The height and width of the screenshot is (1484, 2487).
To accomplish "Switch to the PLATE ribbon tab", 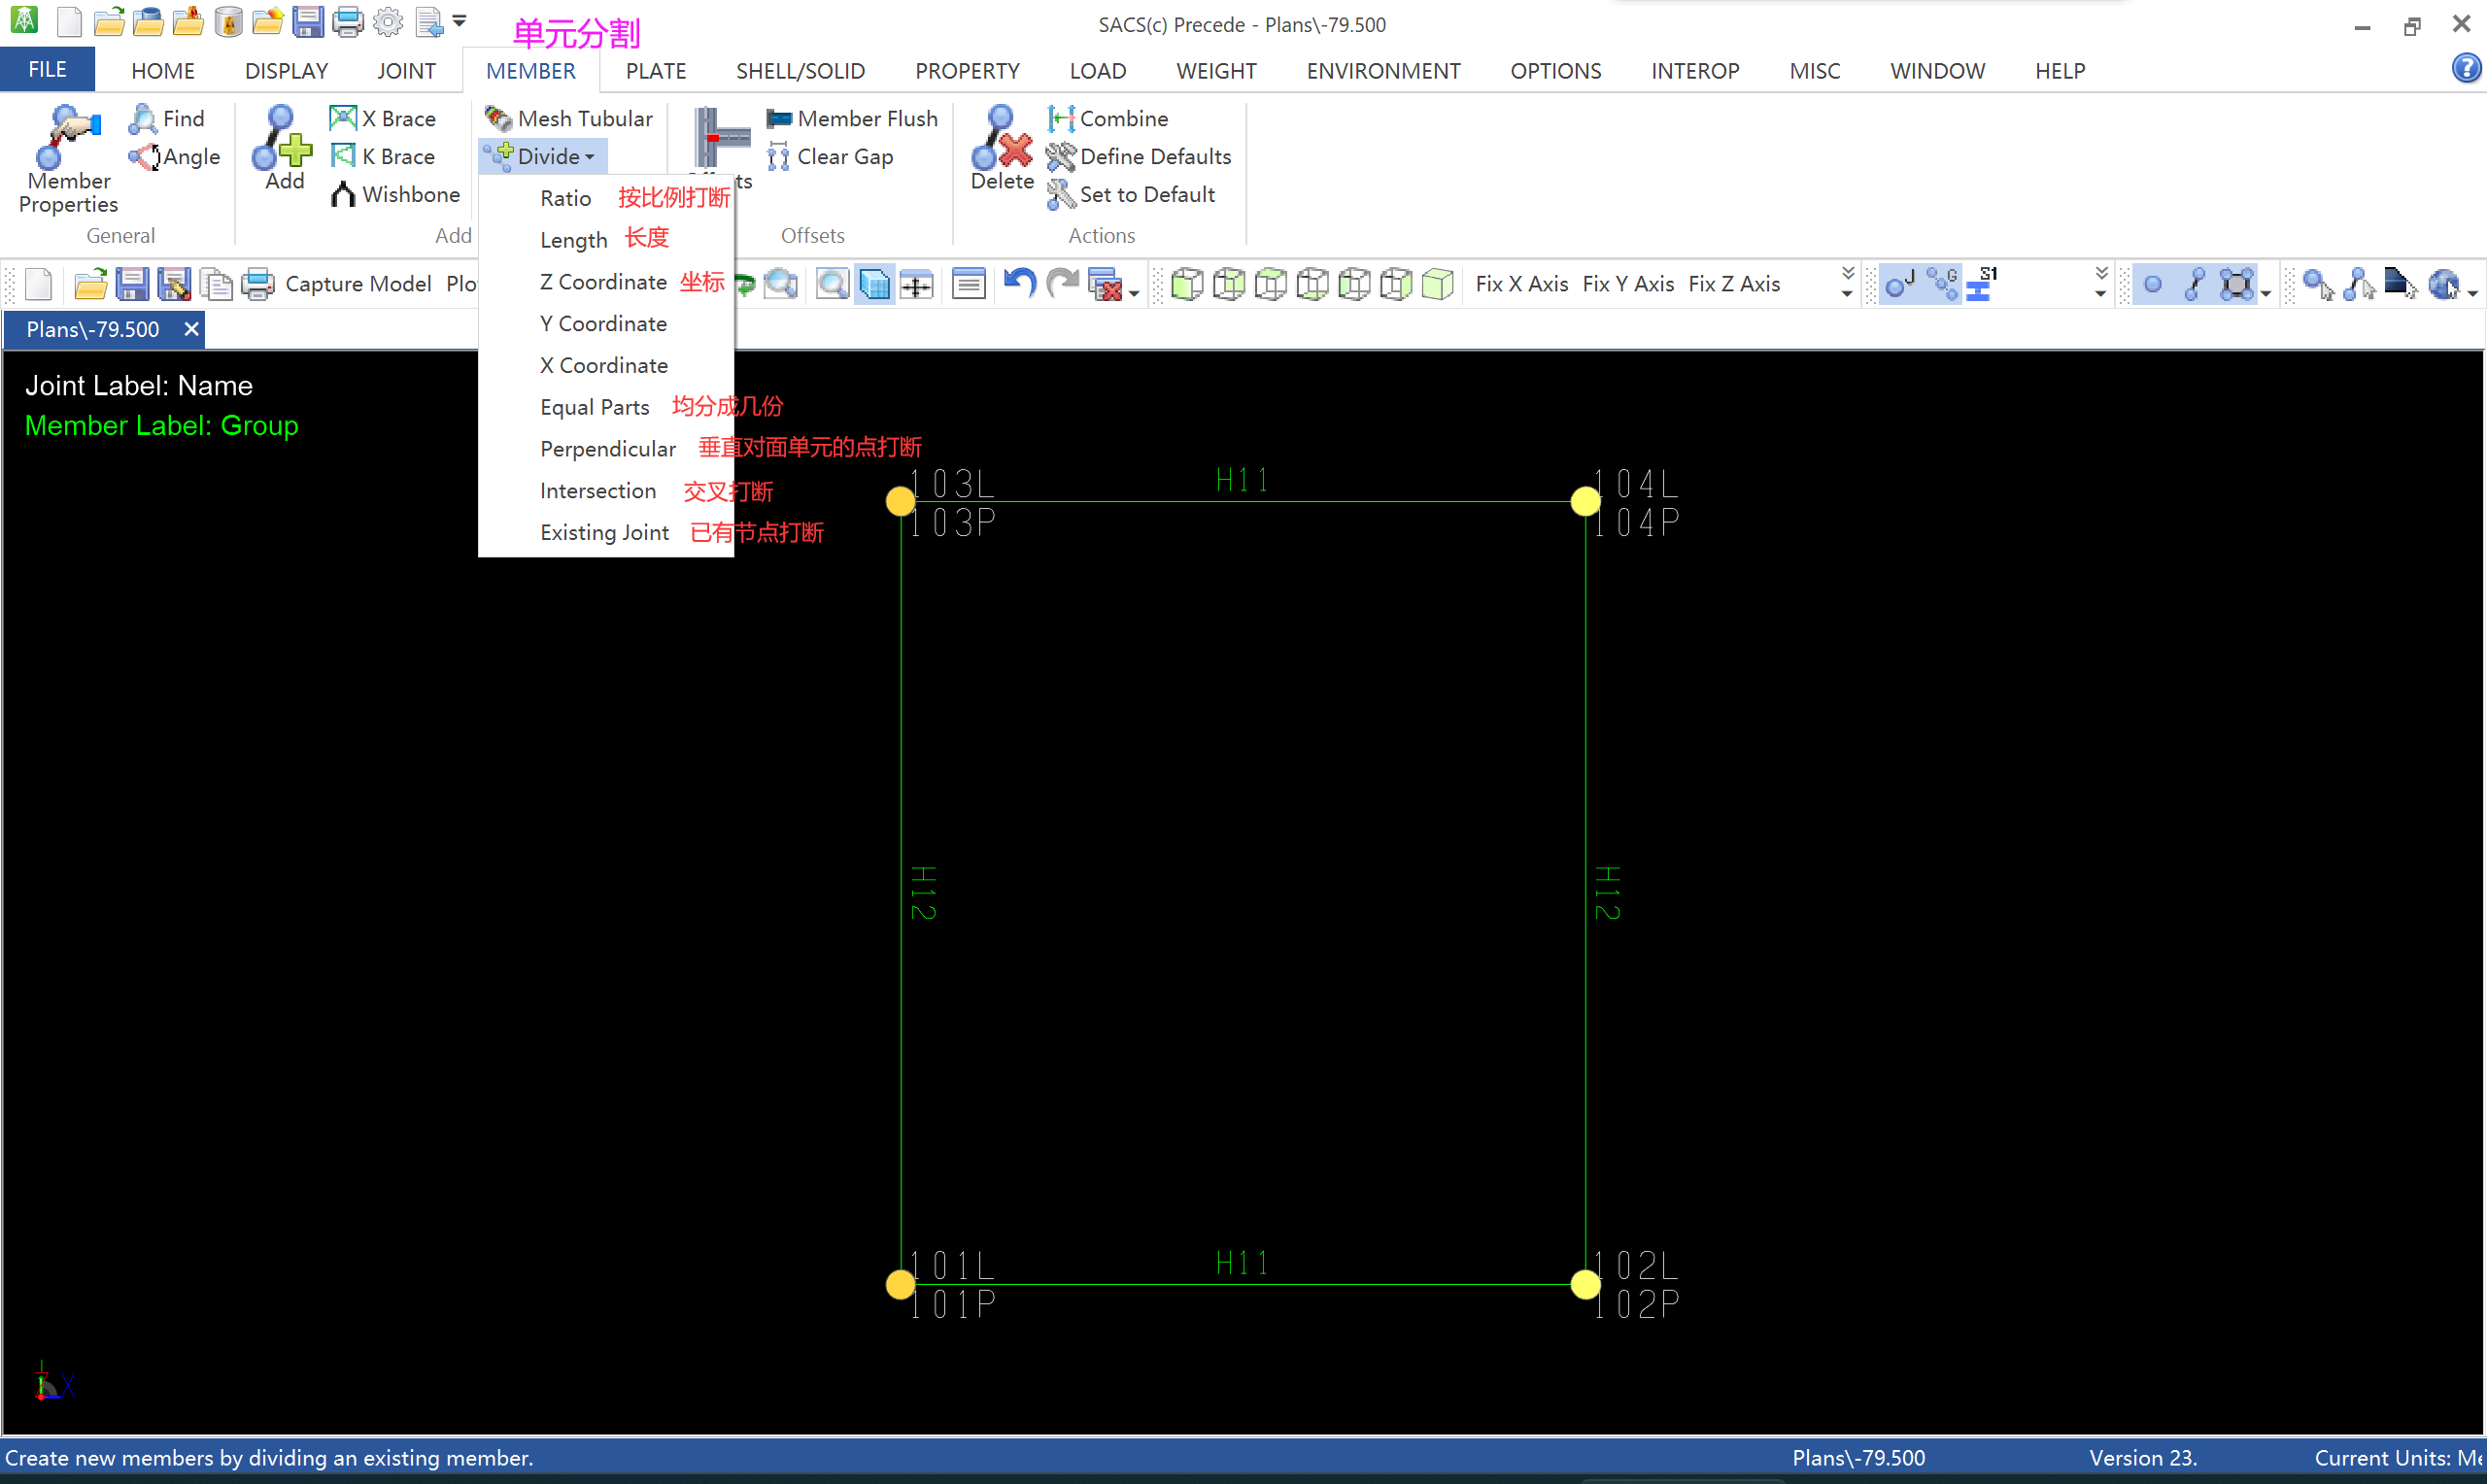I will (x=655, y=71).
